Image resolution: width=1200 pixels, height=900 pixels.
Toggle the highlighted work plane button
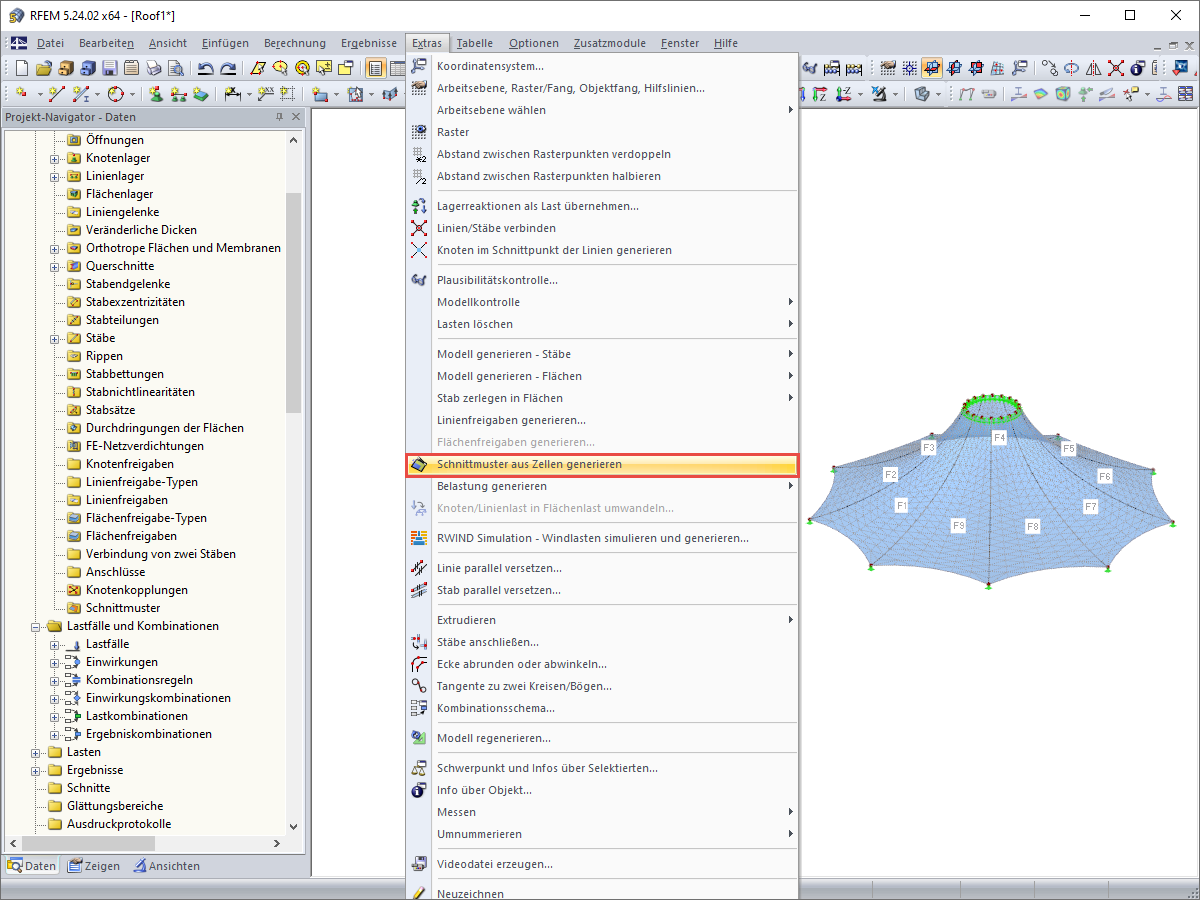[932, 68]
